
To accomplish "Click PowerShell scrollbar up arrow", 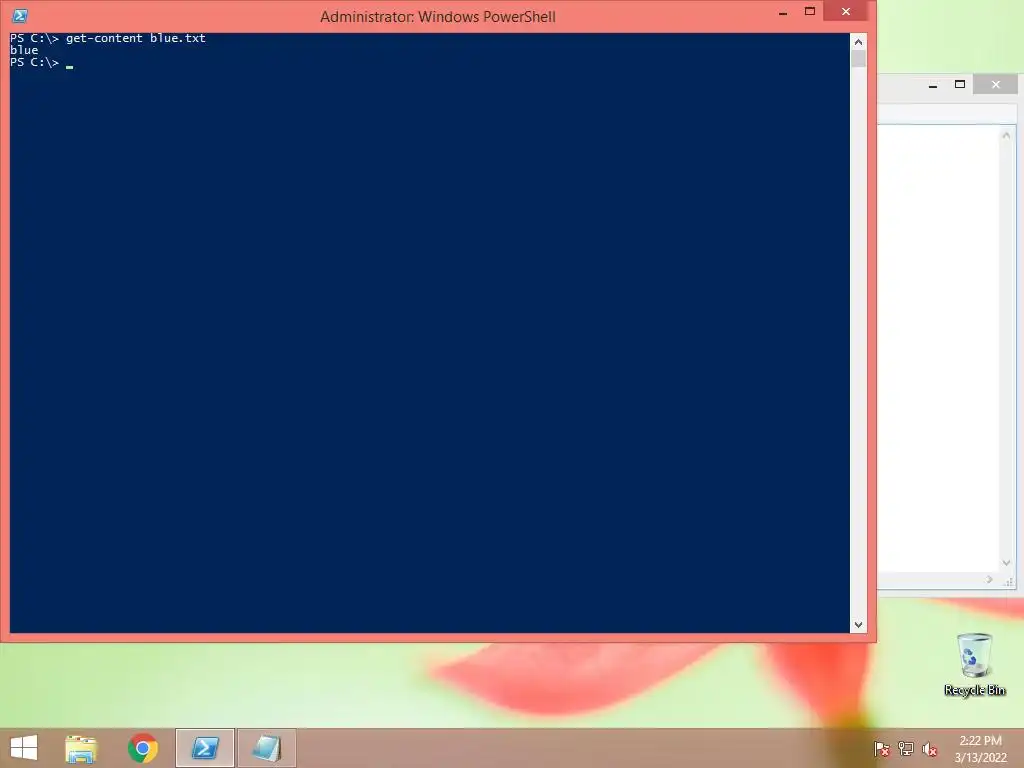I will [858, 42].
